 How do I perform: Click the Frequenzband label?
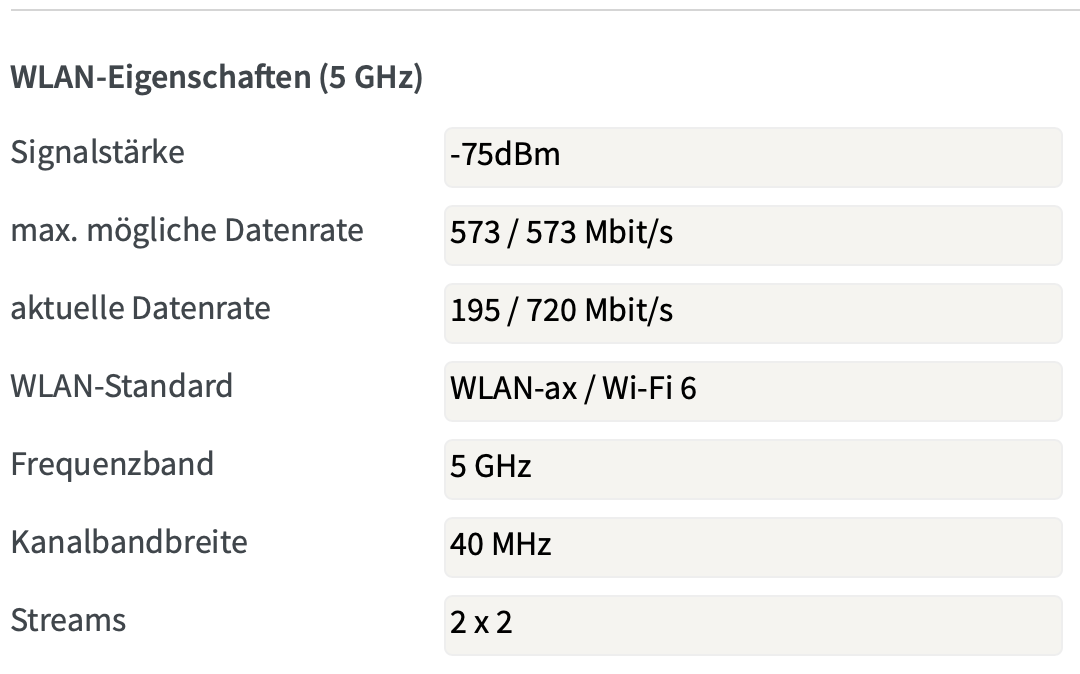(x=111, y=464)
